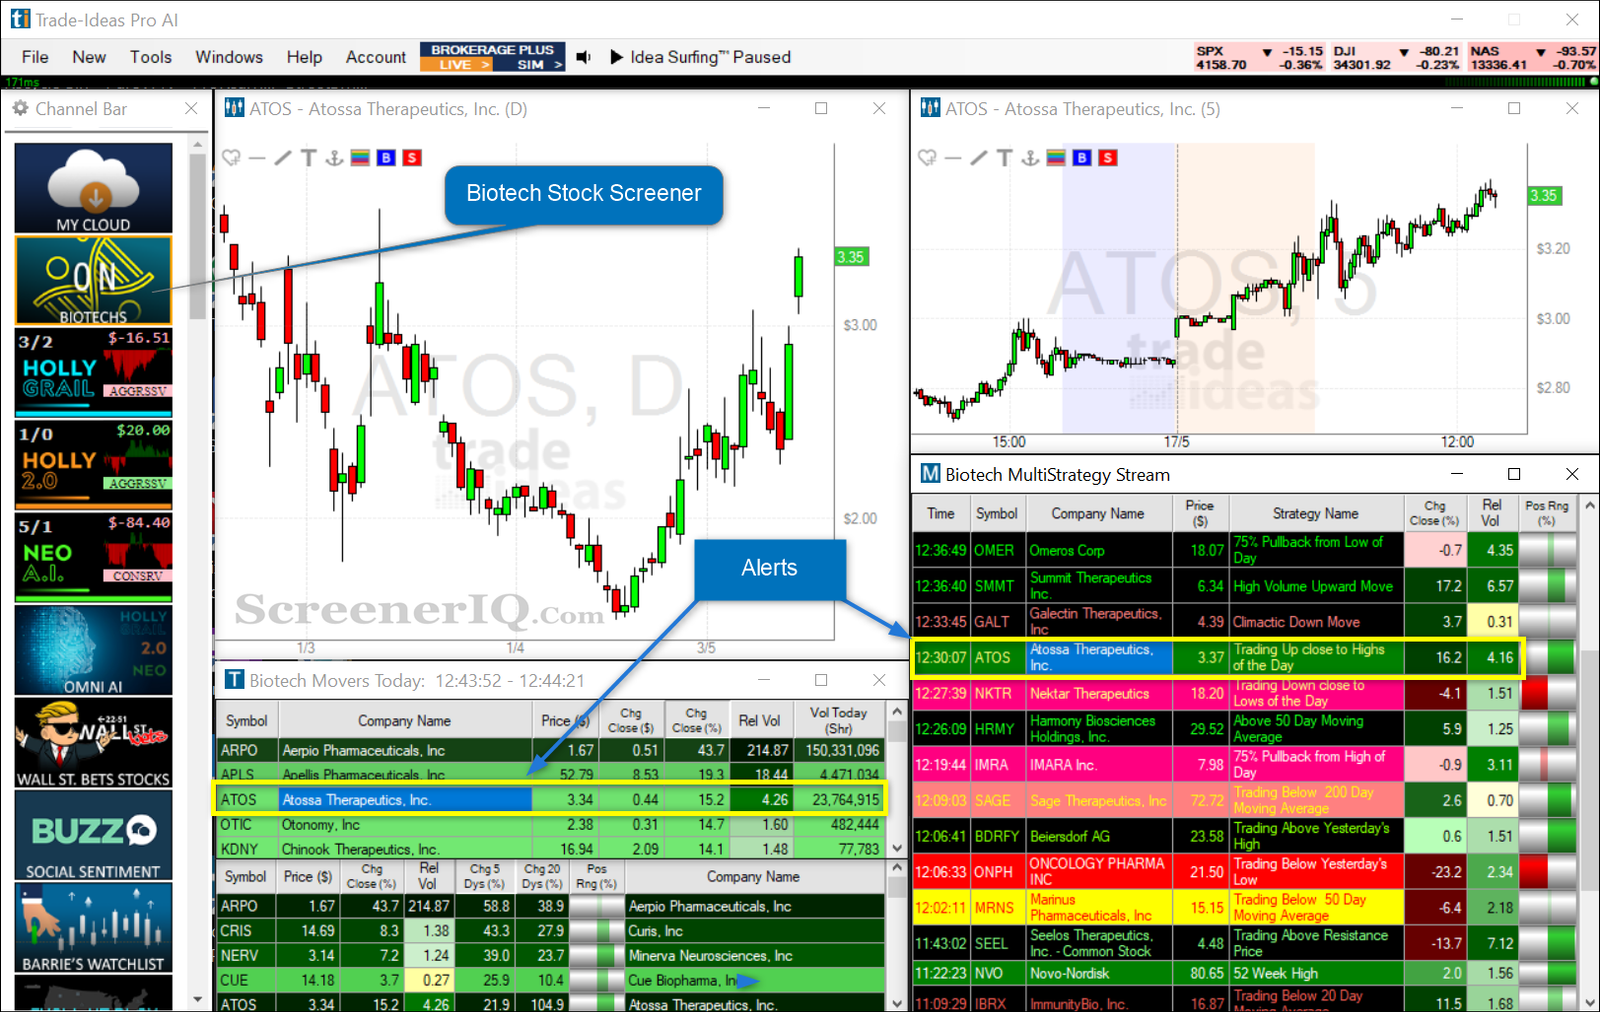Screen dimensions: 1600x1012
Task: Sort Biotech Movers by Vol Today column
Action: coord(838,720)
